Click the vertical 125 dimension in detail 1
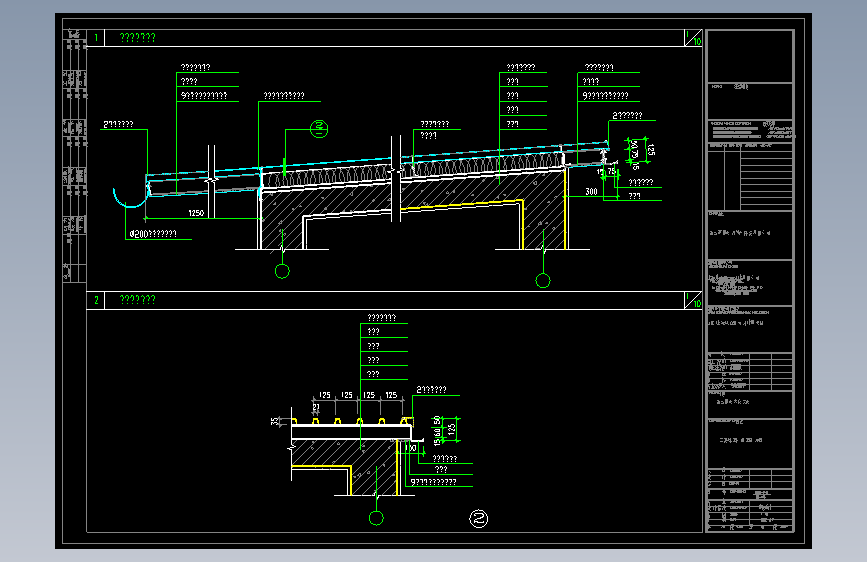 click(x=650, y=149)
